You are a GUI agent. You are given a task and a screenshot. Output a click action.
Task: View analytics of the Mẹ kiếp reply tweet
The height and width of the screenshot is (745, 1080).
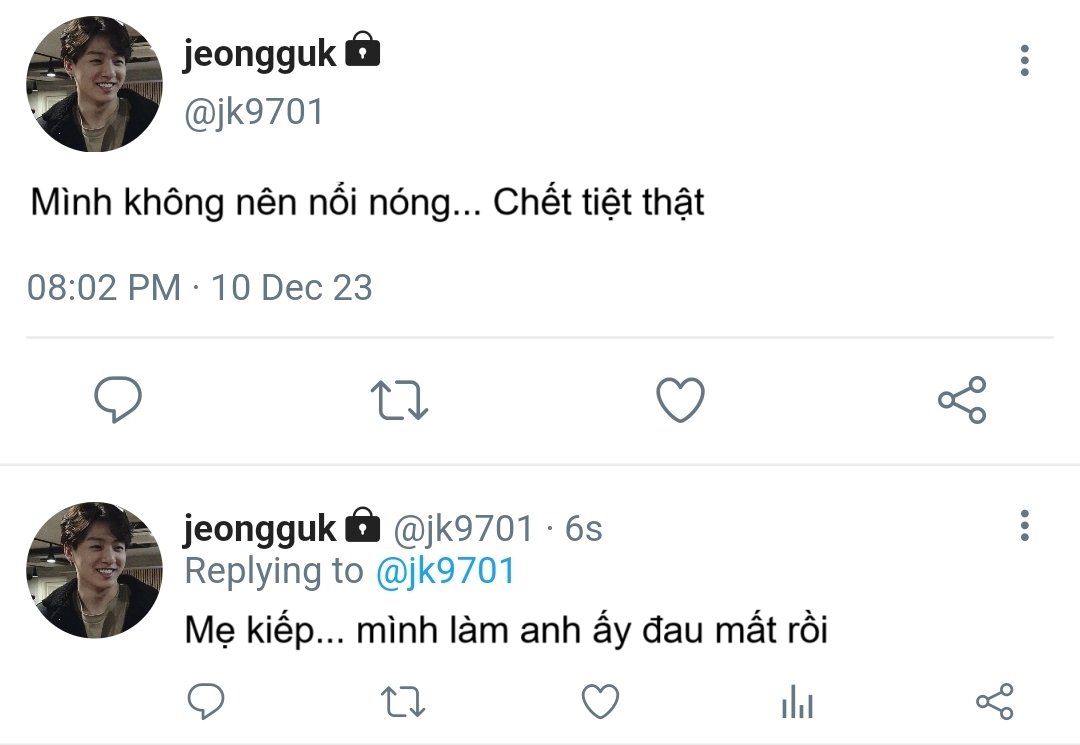point(797,702)
